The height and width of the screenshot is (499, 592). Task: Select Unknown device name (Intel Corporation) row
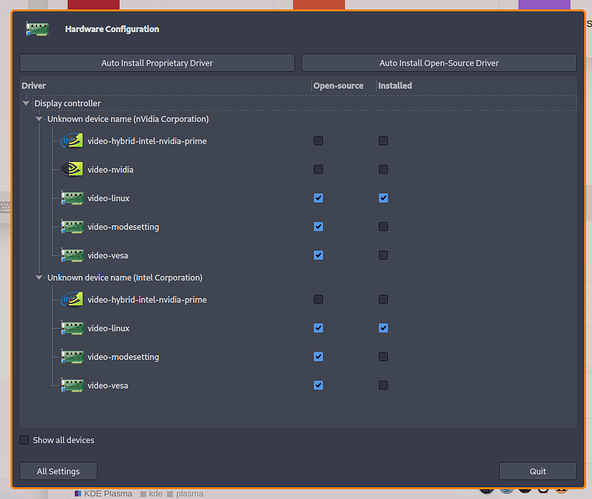125,278
